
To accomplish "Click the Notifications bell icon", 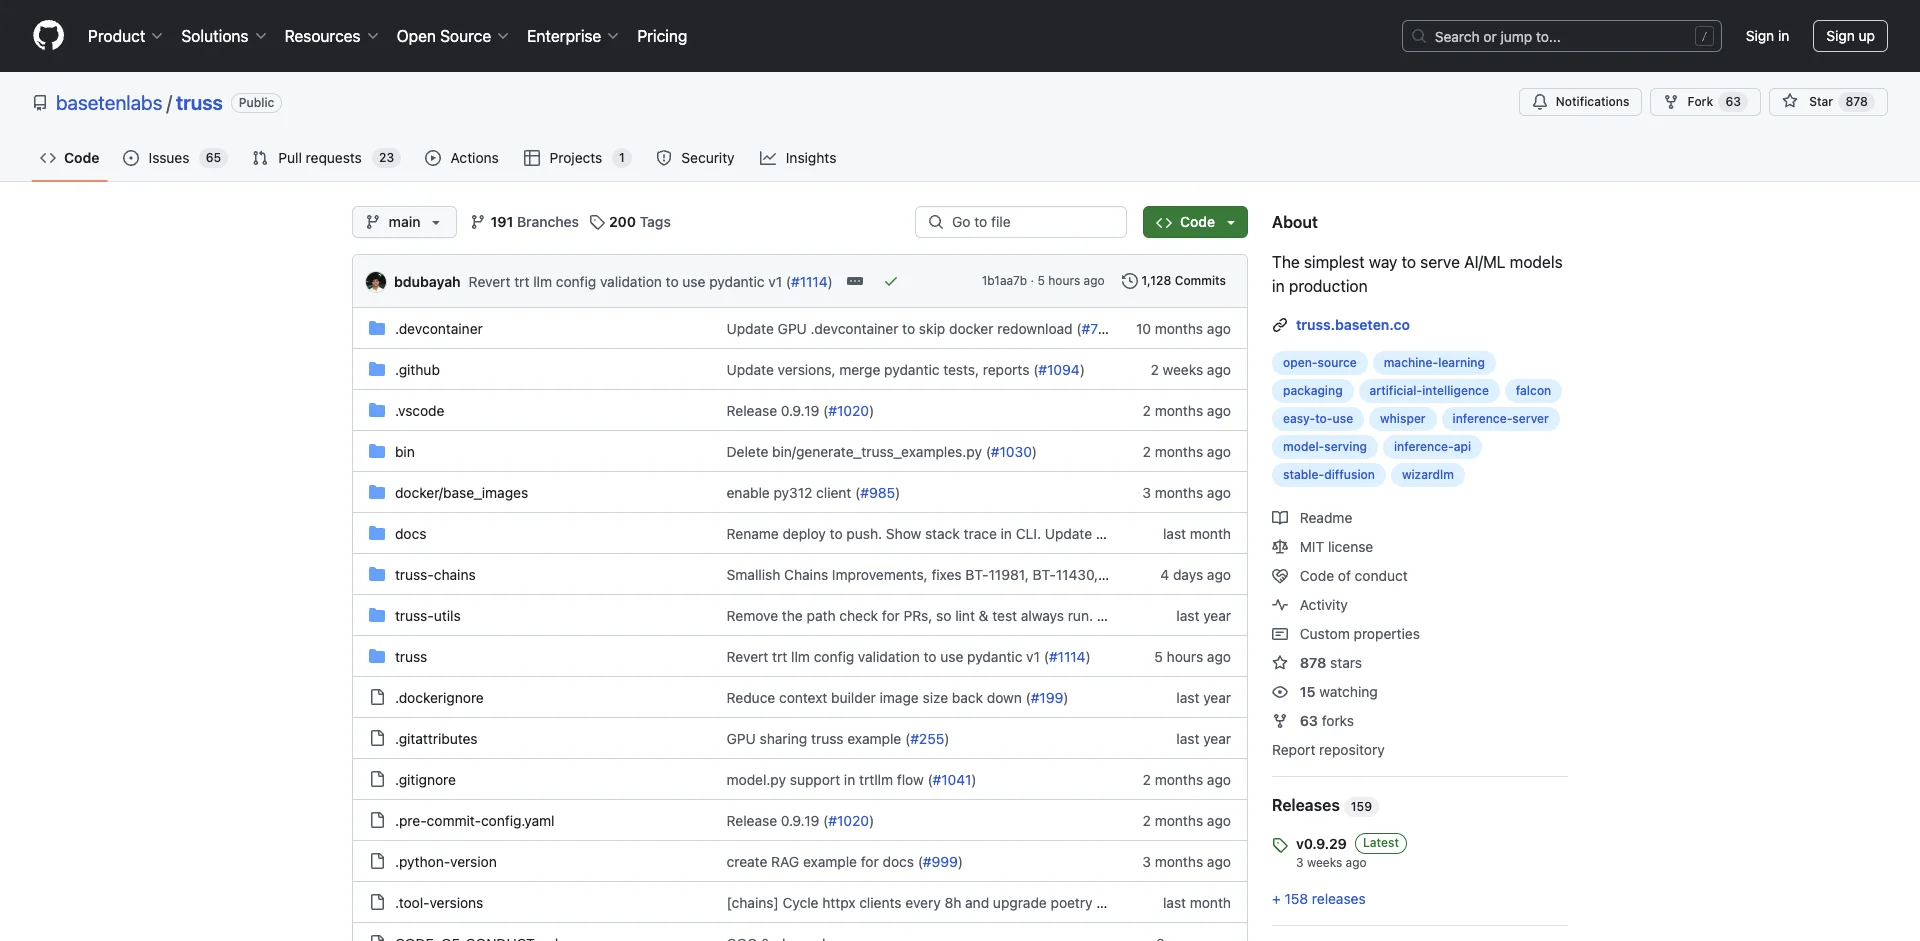I will pos(1540,102).
